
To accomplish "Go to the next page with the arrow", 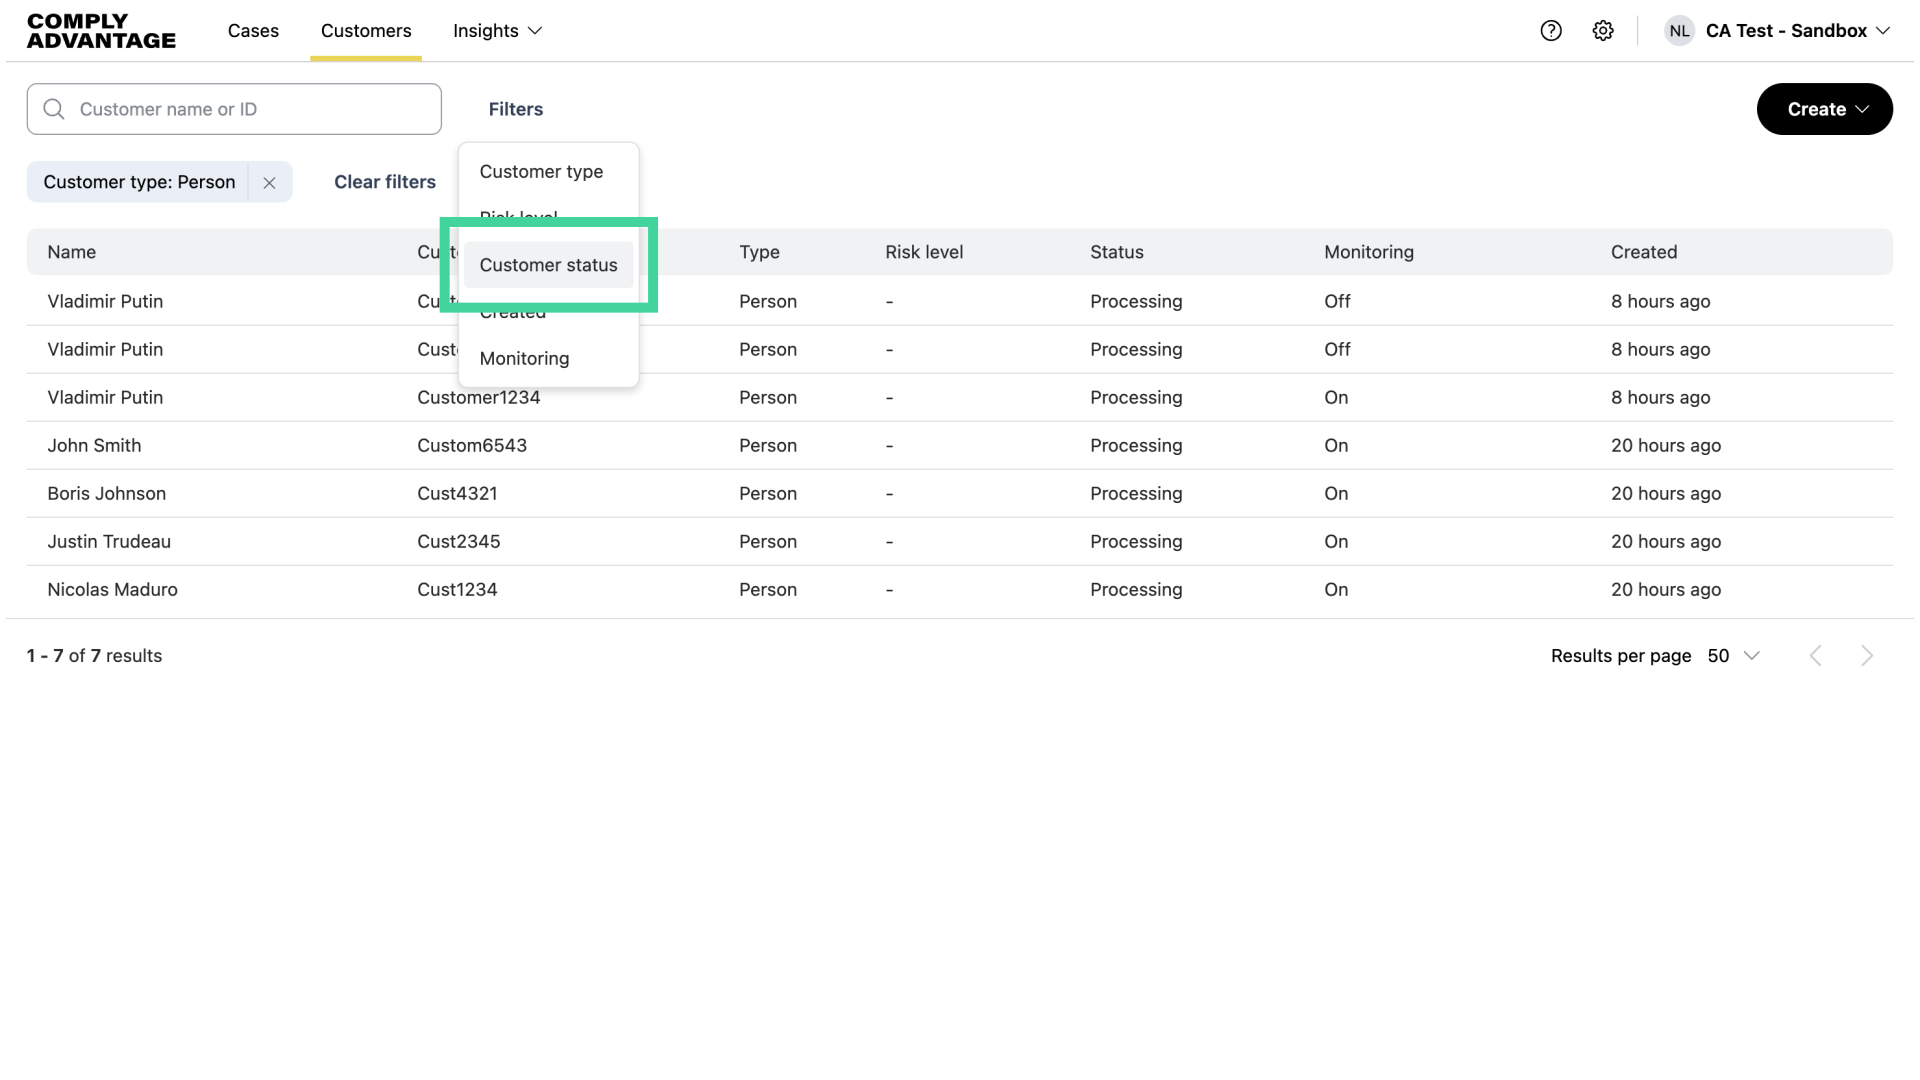I will (x=1867, y=655).
